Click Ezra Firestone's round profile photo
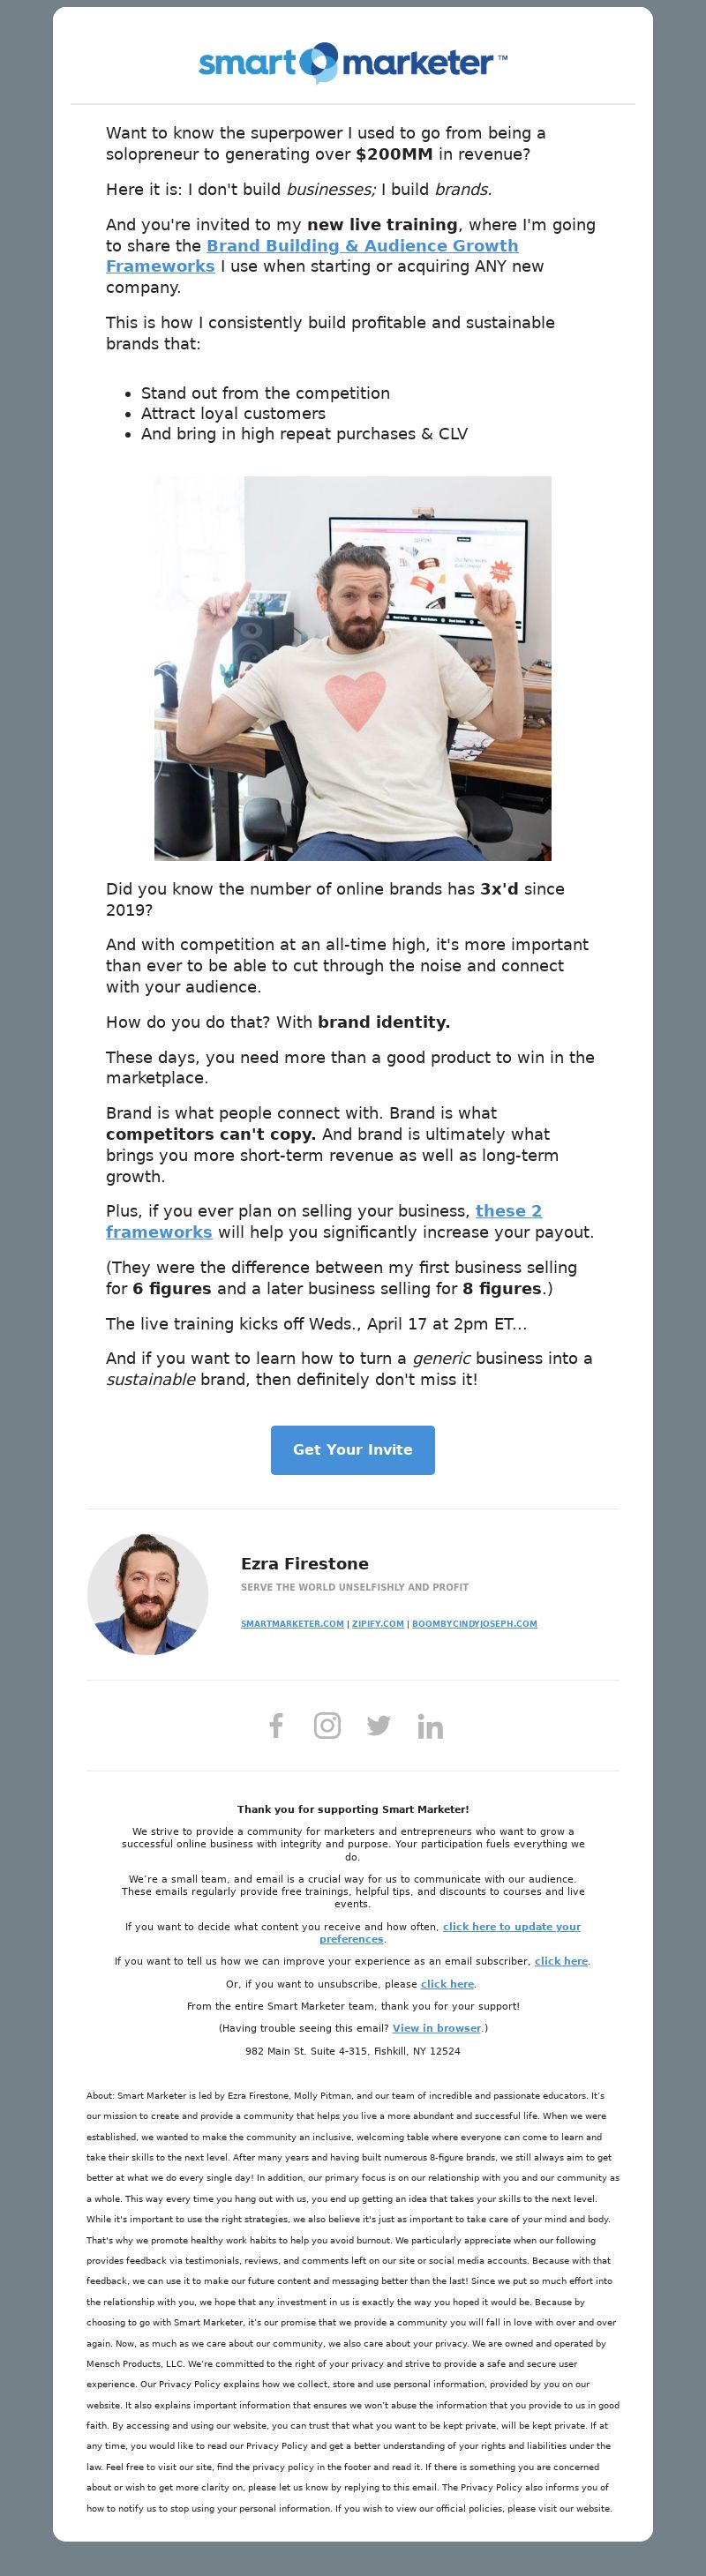706x2576 pixels. (148, 1594)
